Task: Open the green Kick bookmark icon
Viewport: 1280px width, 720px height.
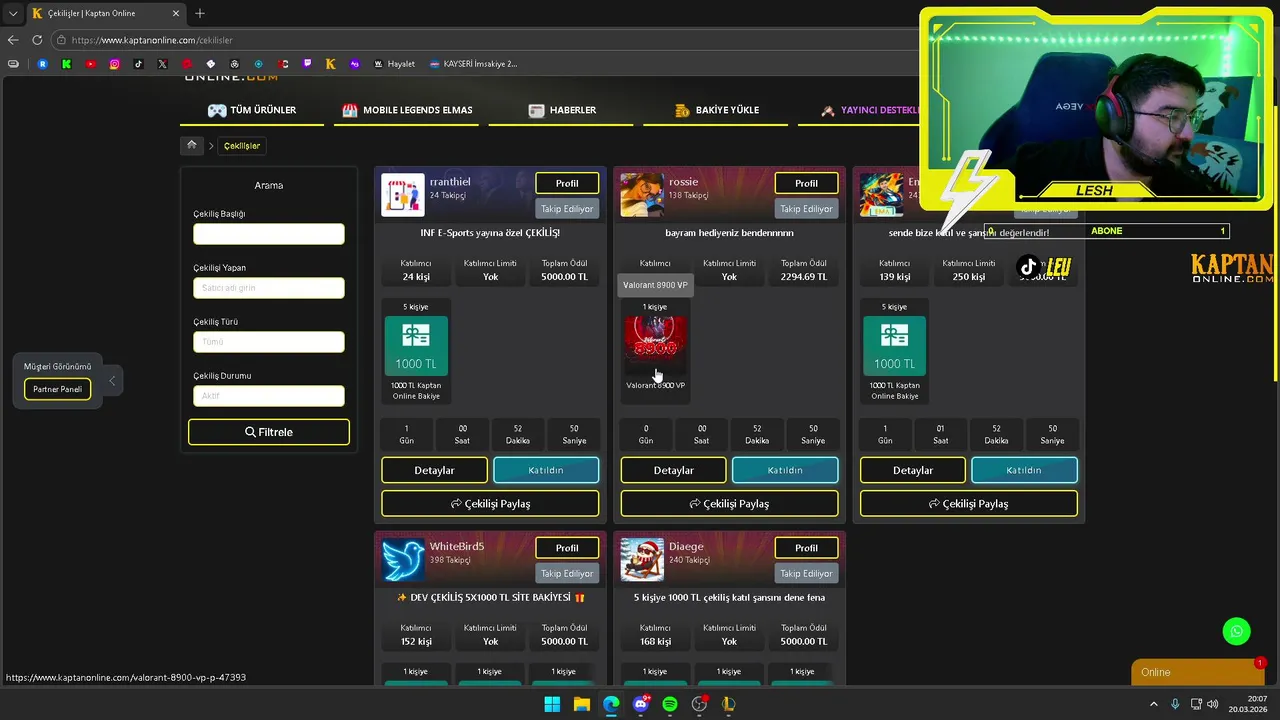Action: click(66, 64)
